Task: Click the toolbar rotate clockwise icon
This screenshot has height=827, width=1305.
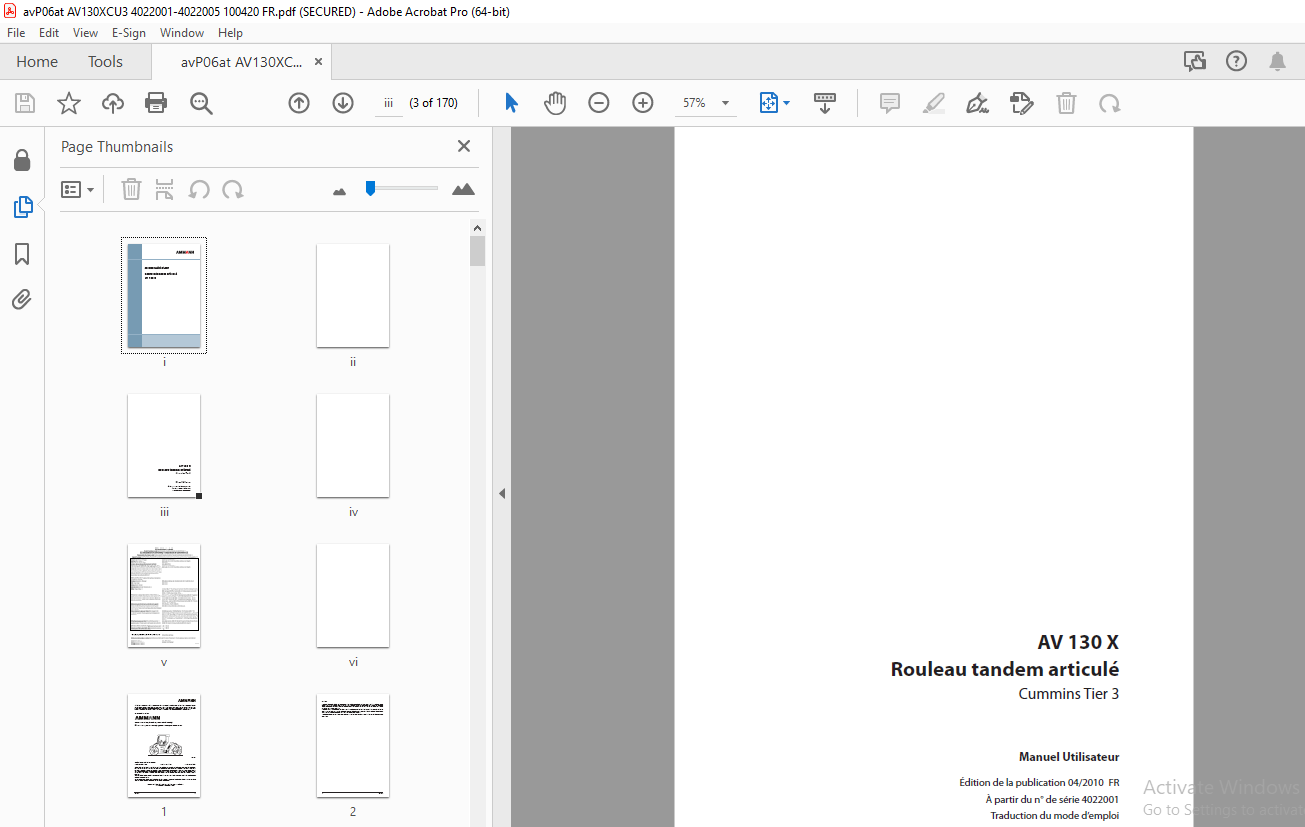Action: point(1109,103)
